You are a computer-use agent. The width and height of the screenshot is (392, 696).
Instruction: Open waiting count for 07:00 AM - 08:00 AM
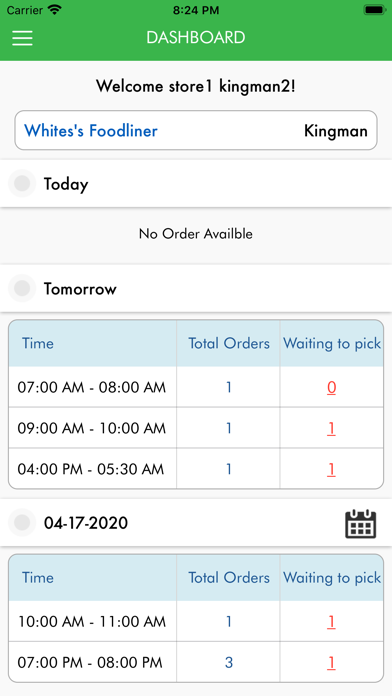click(x=332, y=388)
